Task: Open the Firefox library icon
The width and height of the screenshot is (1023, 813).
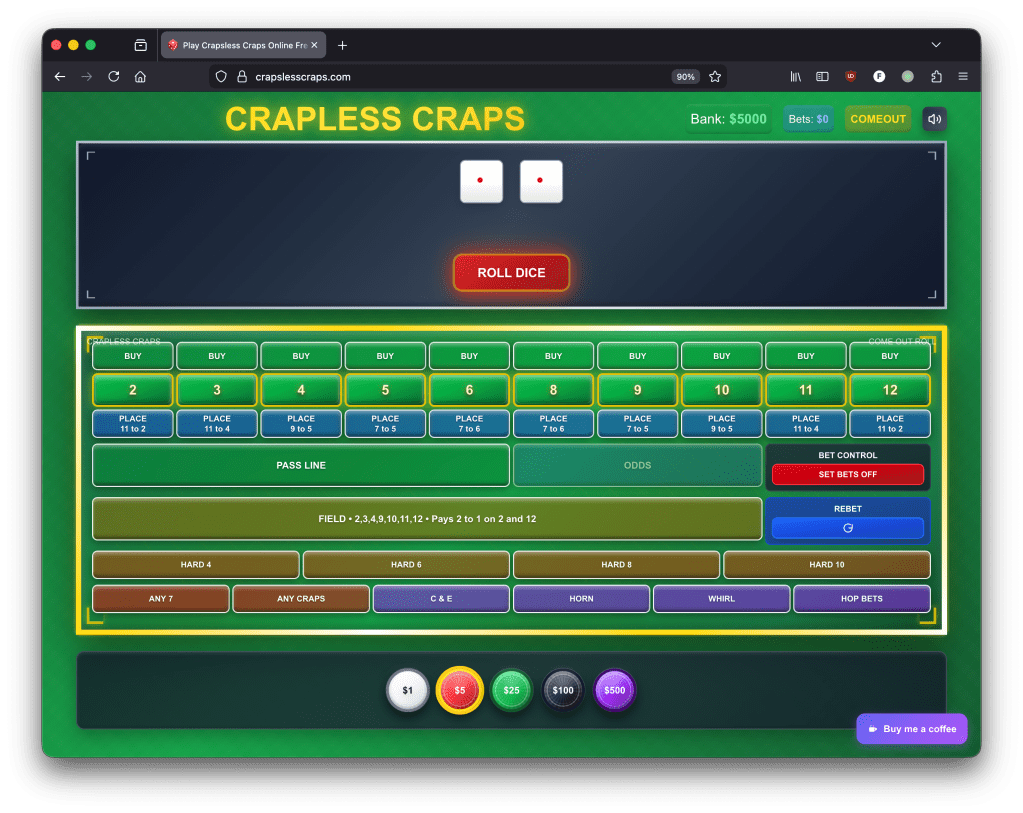Action: click(794, 76)
